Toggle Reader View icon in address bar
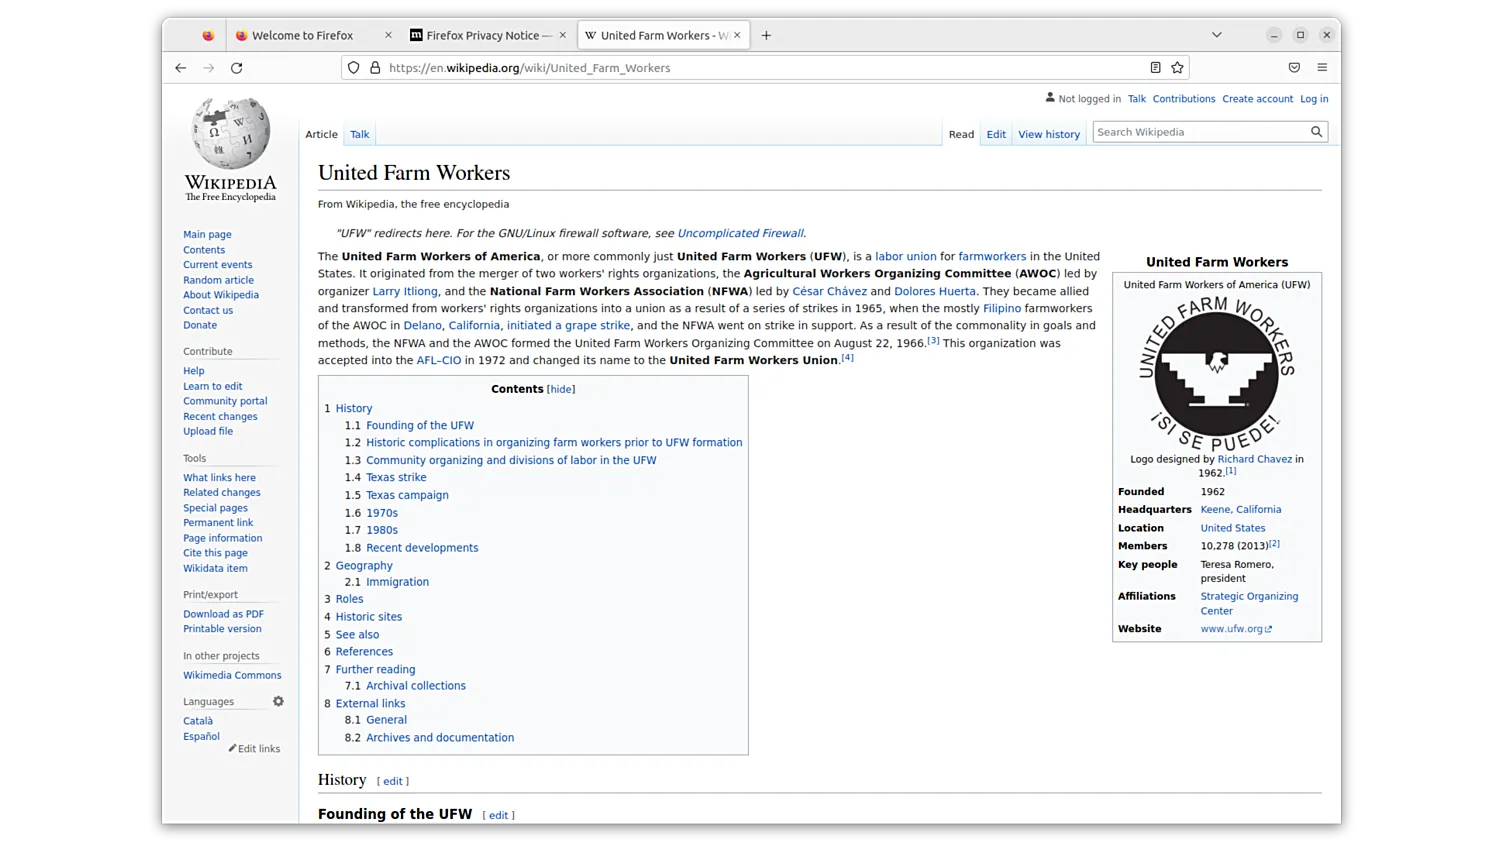The height and width of the screenshot is (846, 1504). (1155, 68)
